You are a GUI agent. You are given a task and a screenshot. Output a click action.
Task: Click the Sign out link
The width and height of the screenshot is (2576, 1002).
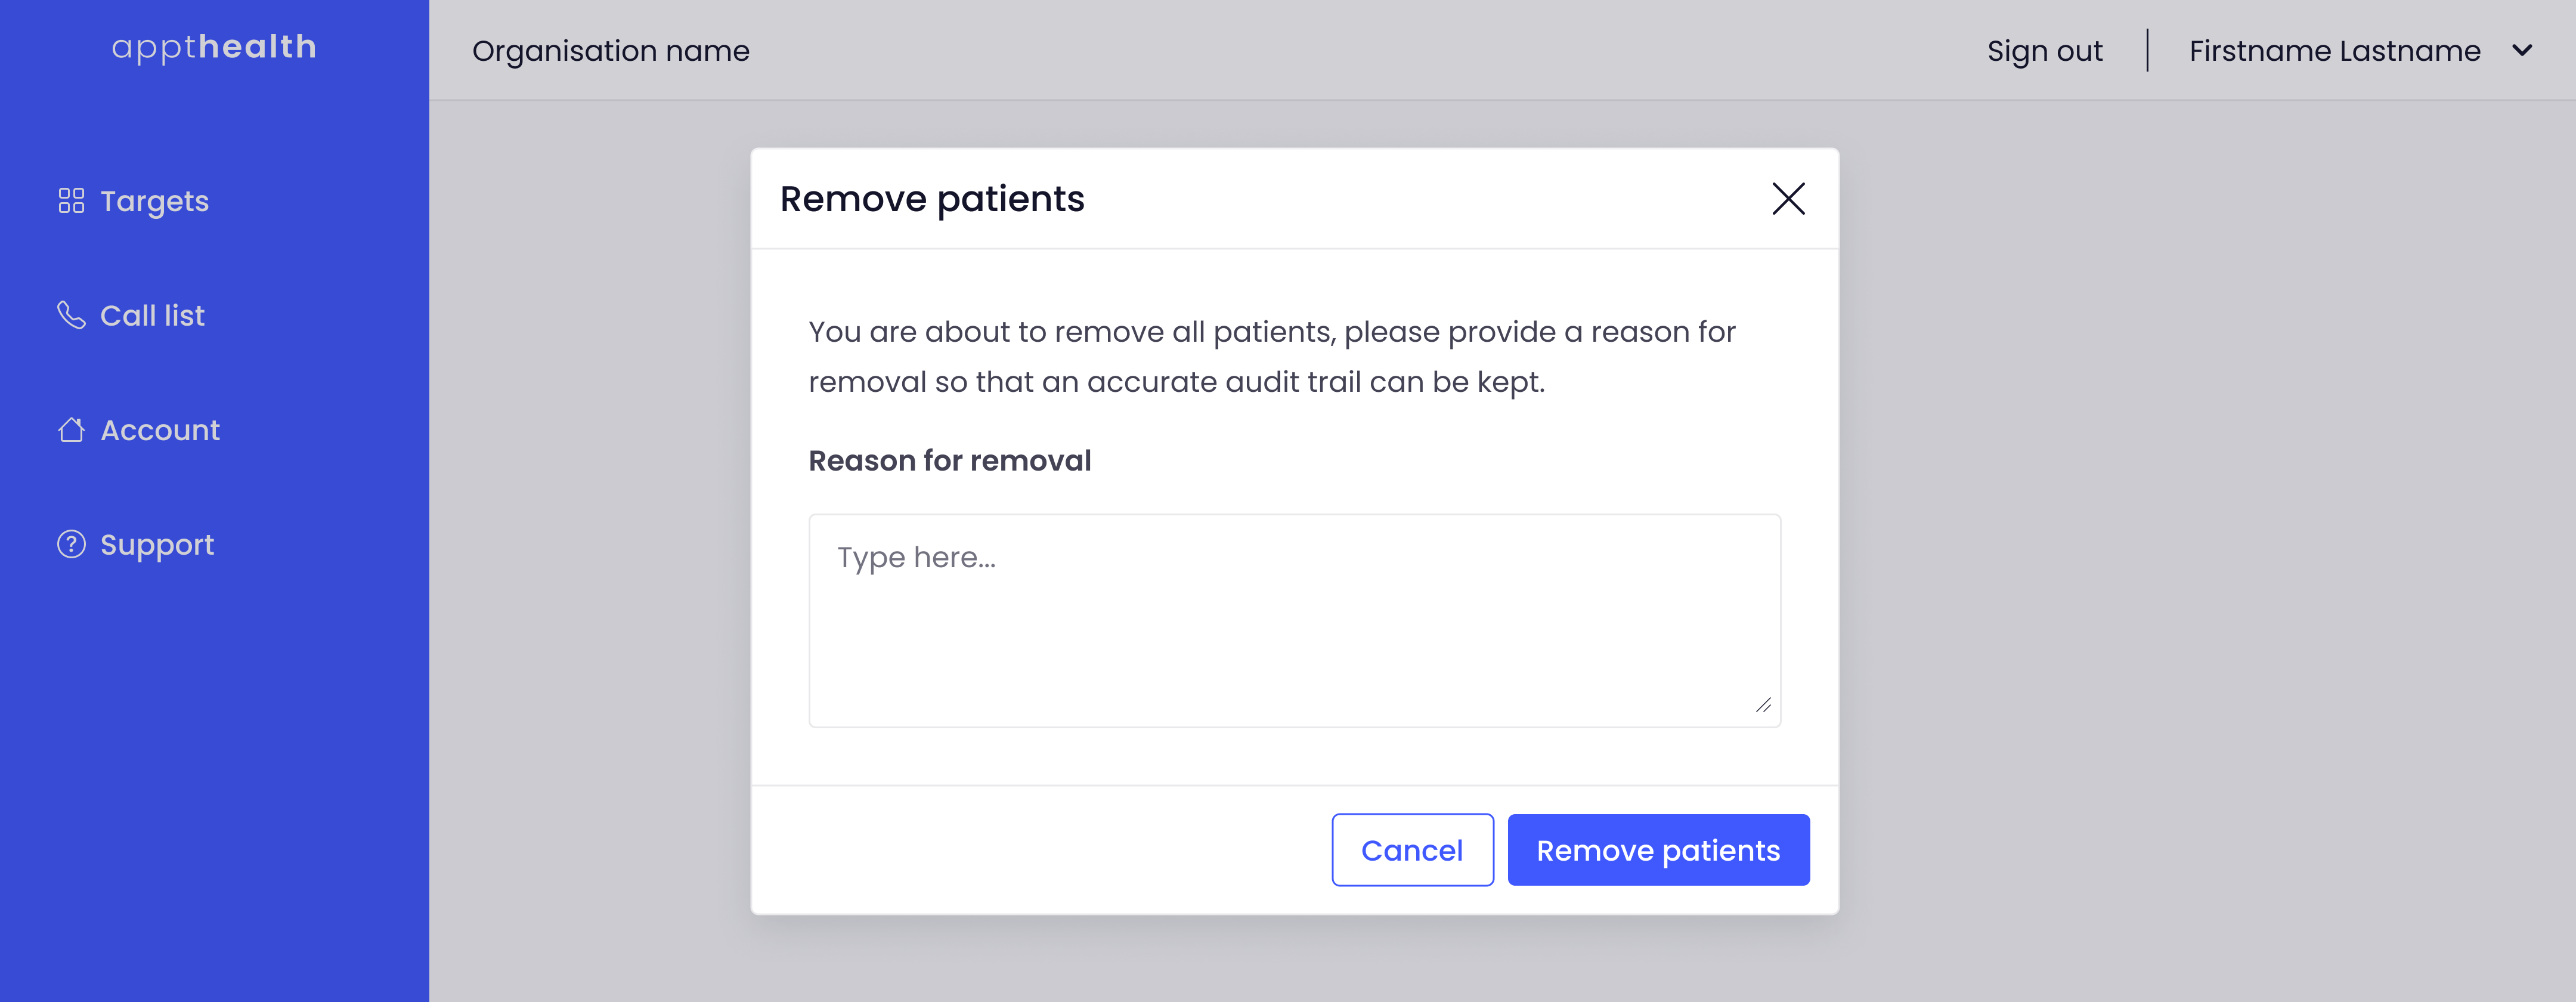point(2044,51)
